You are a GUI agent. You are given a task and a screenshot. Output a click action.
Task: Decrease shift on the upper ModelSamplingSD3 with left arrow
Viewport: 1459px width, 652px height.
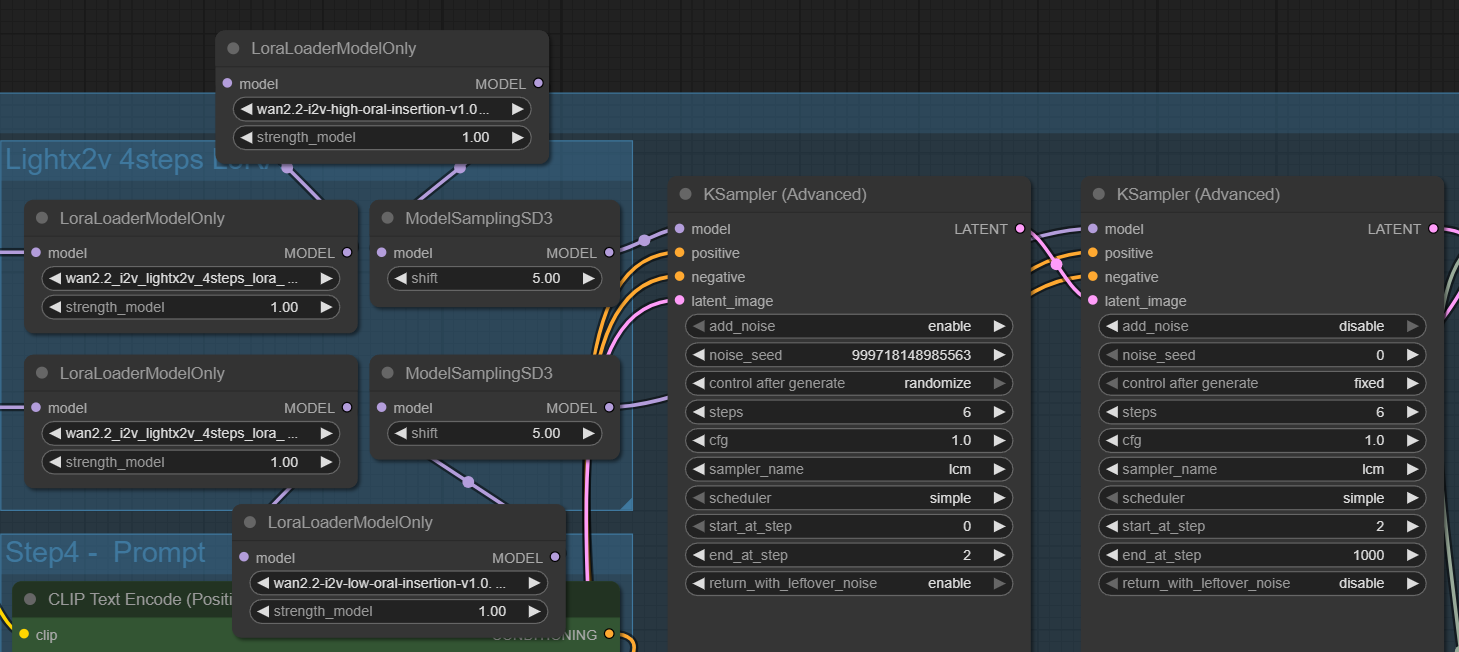(401, 278)
